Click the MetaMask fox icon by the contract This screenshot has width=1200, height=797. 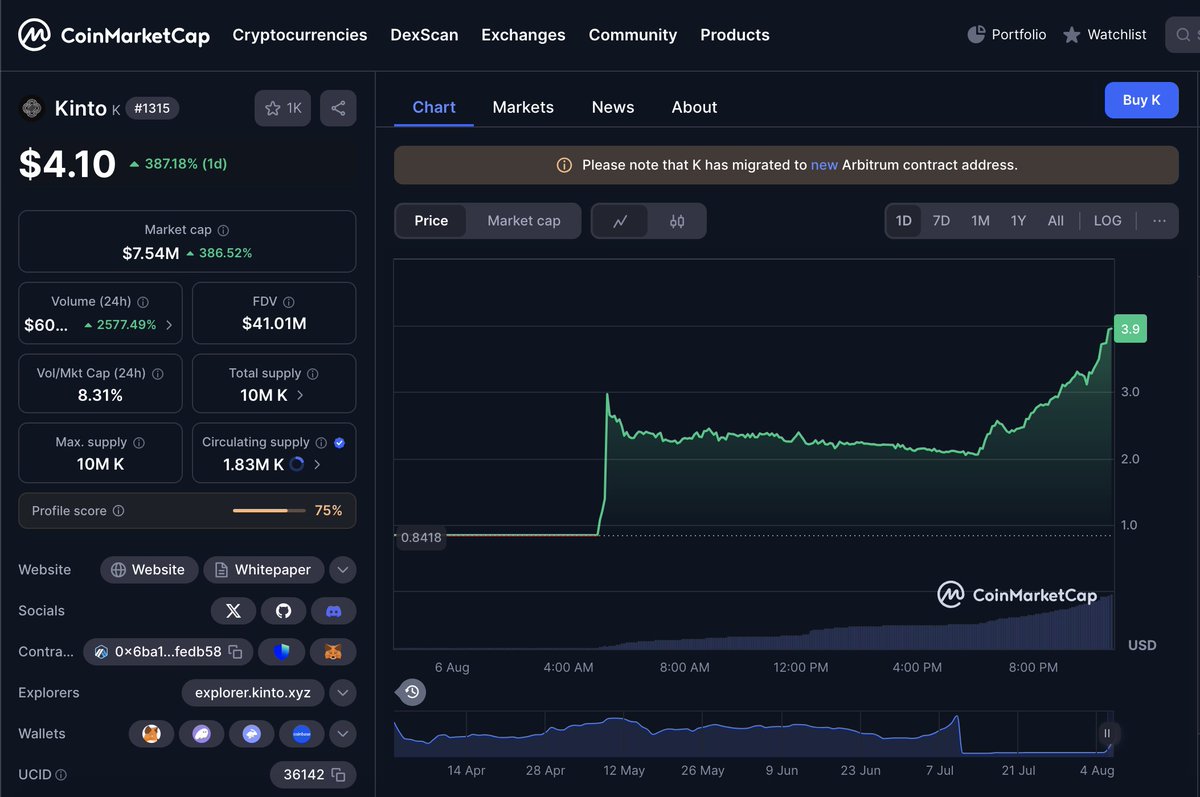point(333,652)
